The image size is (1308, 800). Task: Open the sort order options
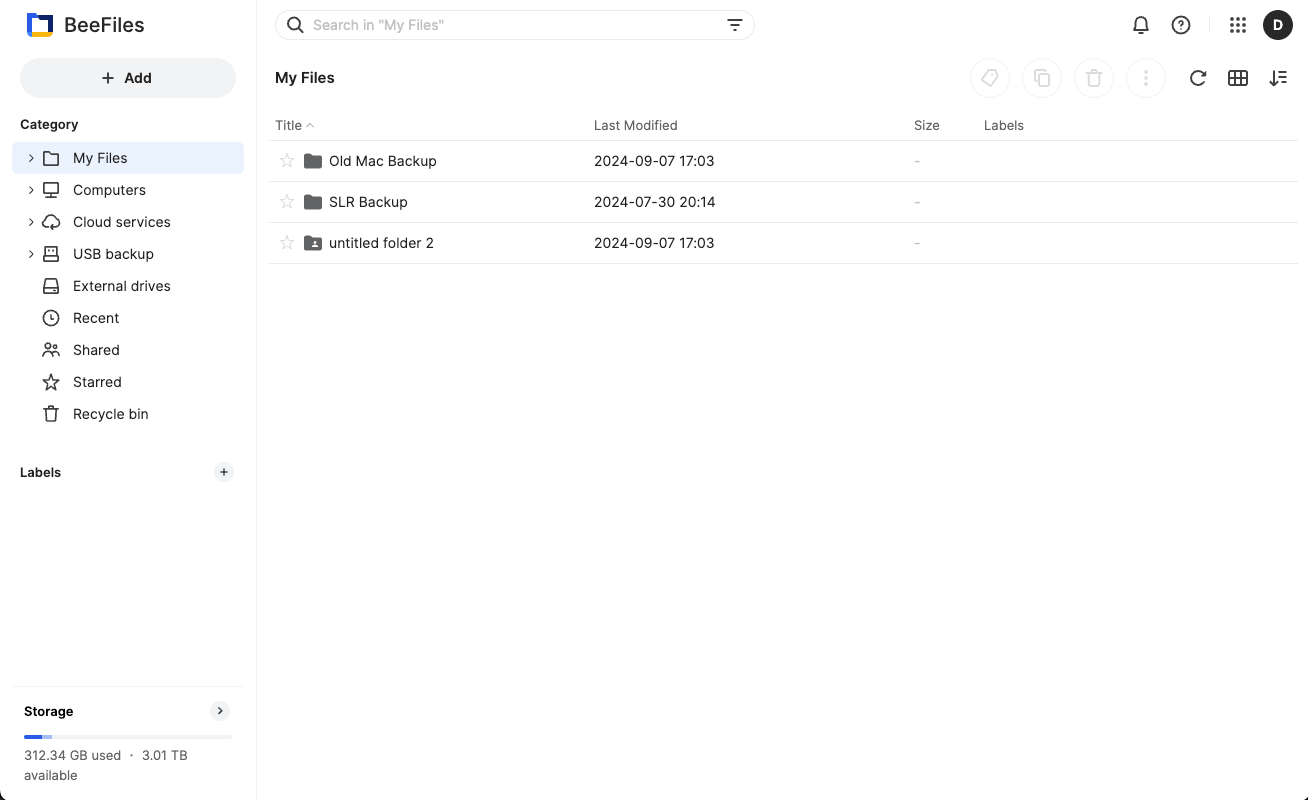click(x=1278, y=78)
